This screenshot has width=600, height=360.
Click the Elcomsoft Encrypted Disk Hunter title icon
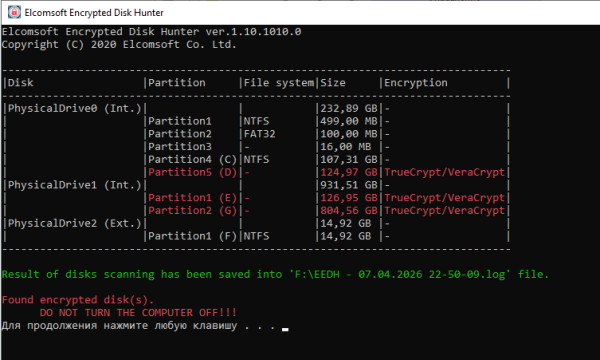click(x=14, y=12)
